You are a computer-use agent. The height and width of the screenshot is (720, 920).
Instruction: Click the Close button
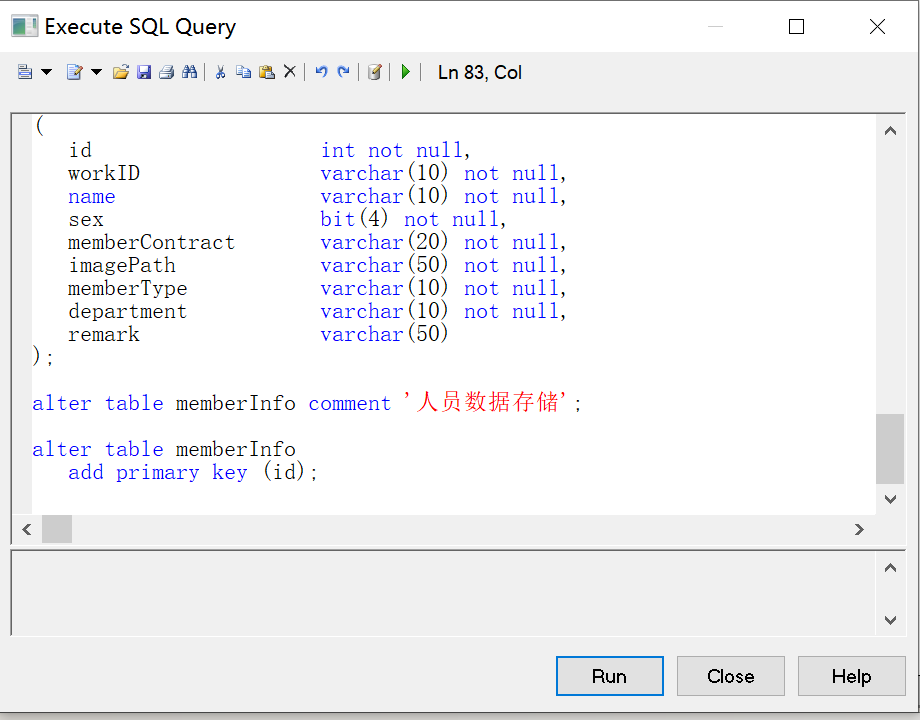click(x=730, y=676)
